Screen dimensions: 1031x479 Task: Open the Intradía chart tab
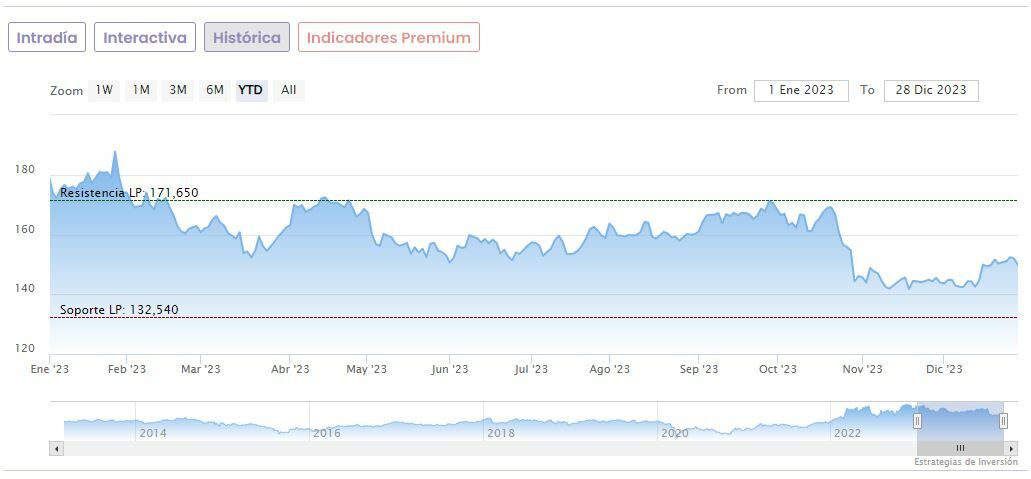click(x=47, y=38)
